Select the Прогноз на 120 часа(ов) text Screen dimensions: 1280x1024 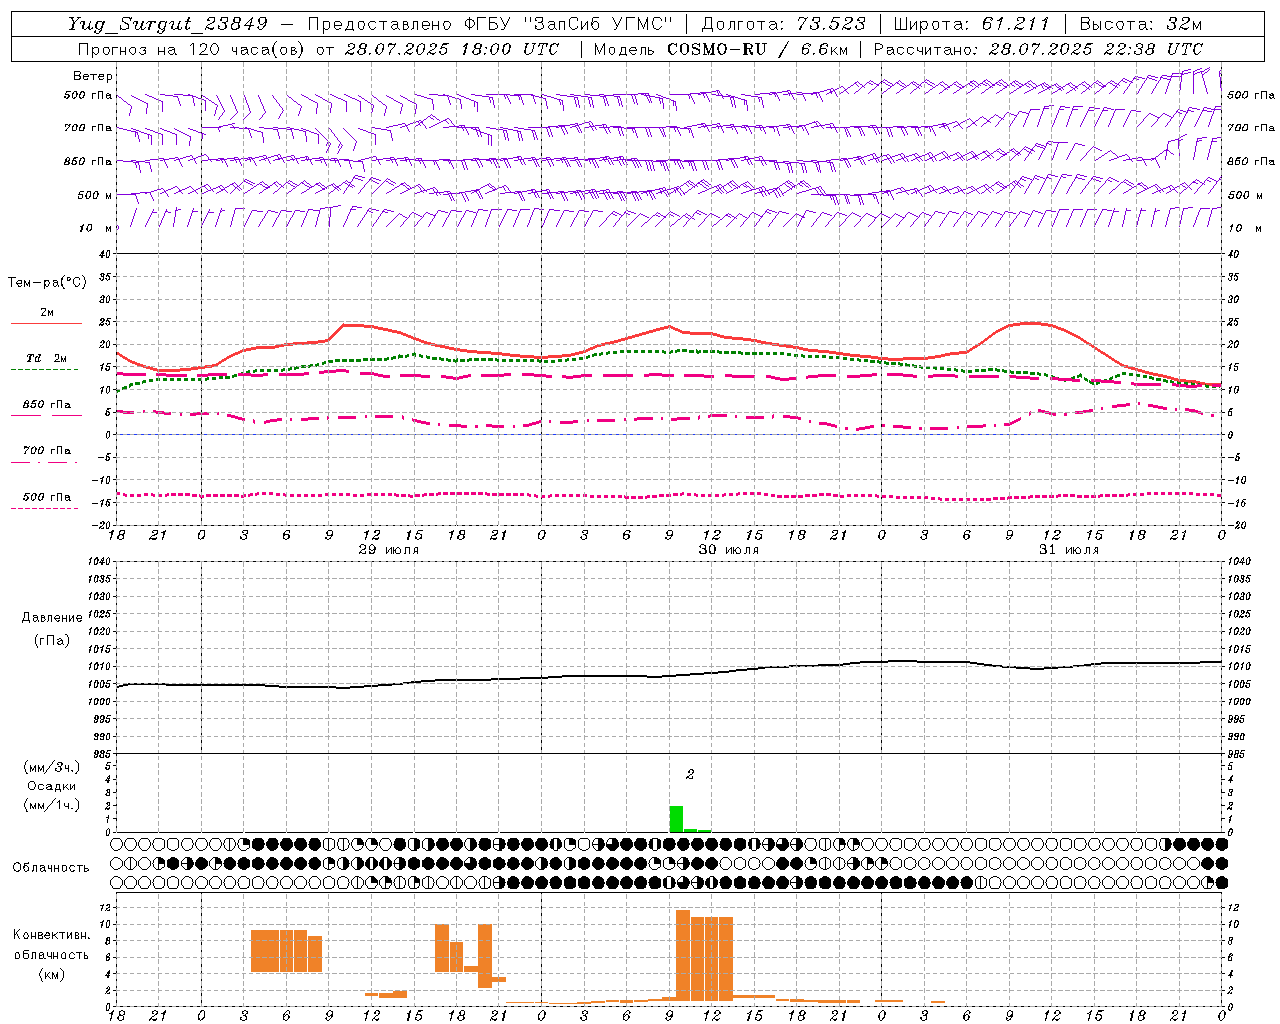tap(192, 49)
